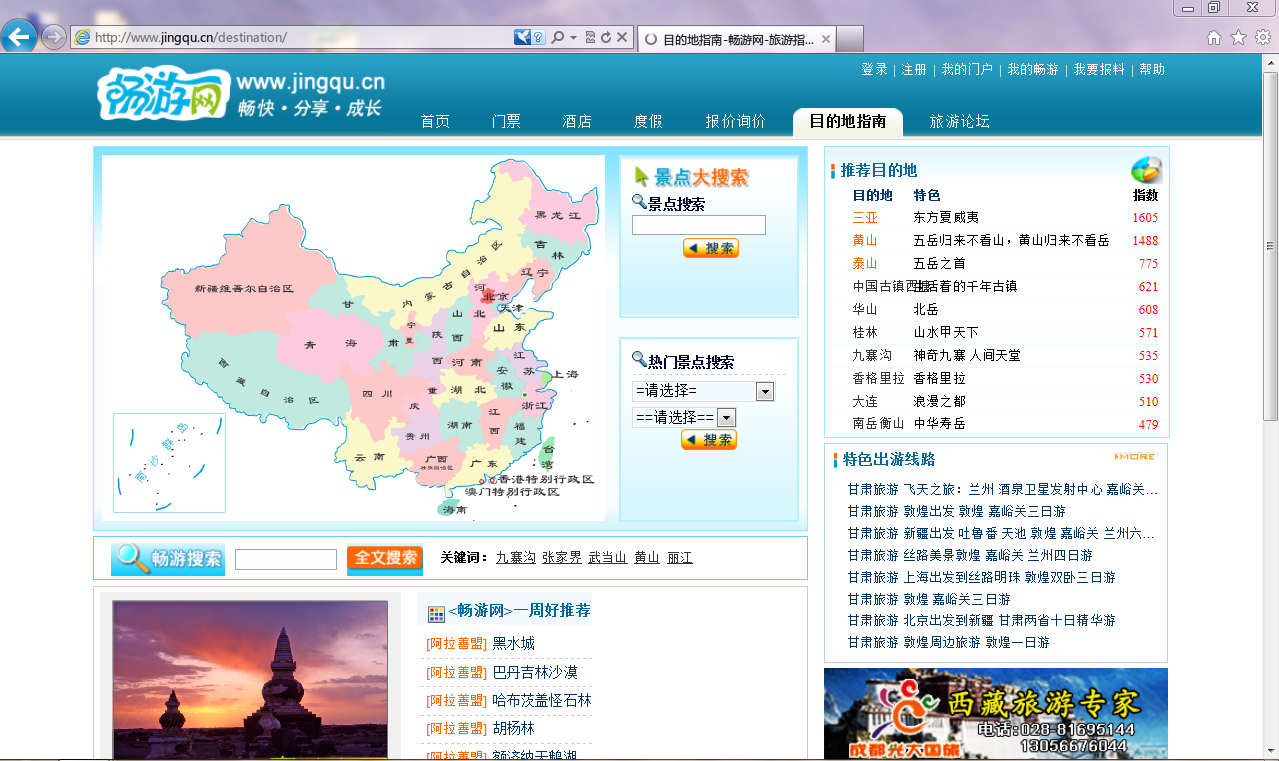This screenshot has width=1279, height=761.
Task: Click the 我要报料 link
Action: (1099, 69)
